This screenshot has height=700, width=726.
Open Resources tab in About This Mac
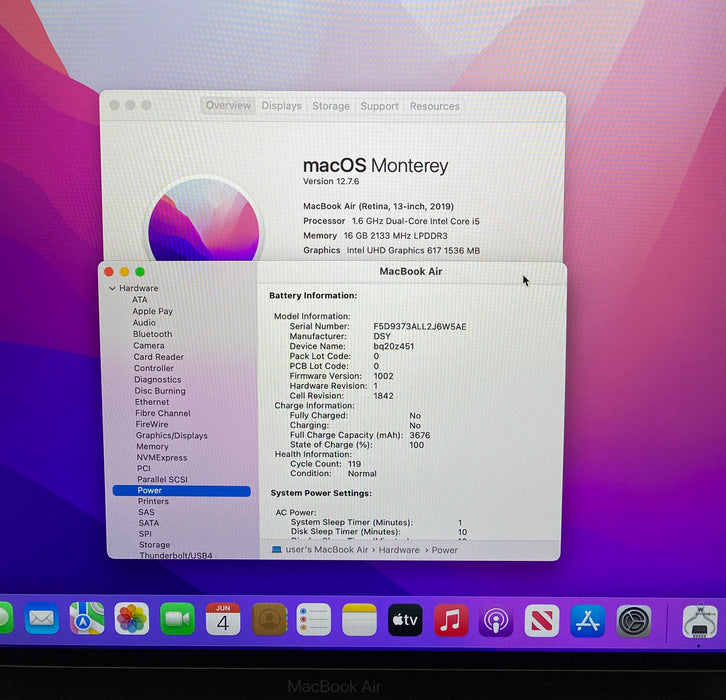(x=434, y=106)
